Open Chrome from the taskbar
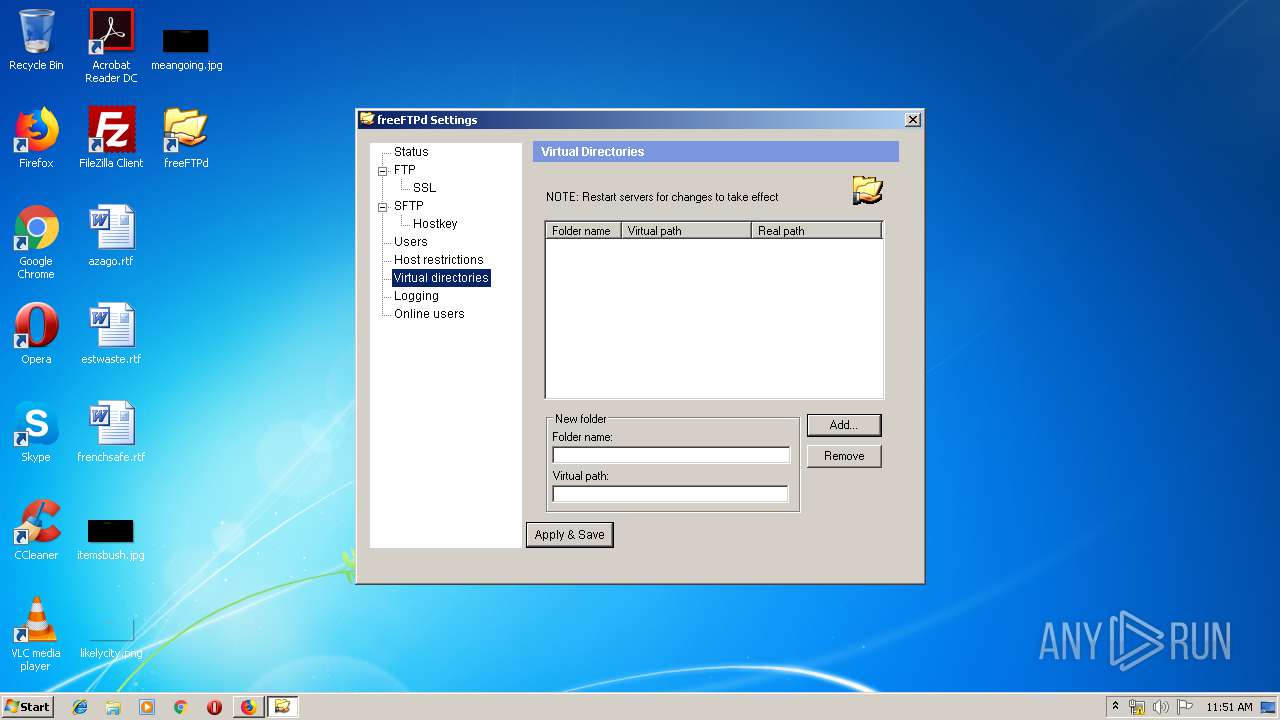Image resolution: width=1280 pixels, height=720 pixels. (x=180, y=707)
